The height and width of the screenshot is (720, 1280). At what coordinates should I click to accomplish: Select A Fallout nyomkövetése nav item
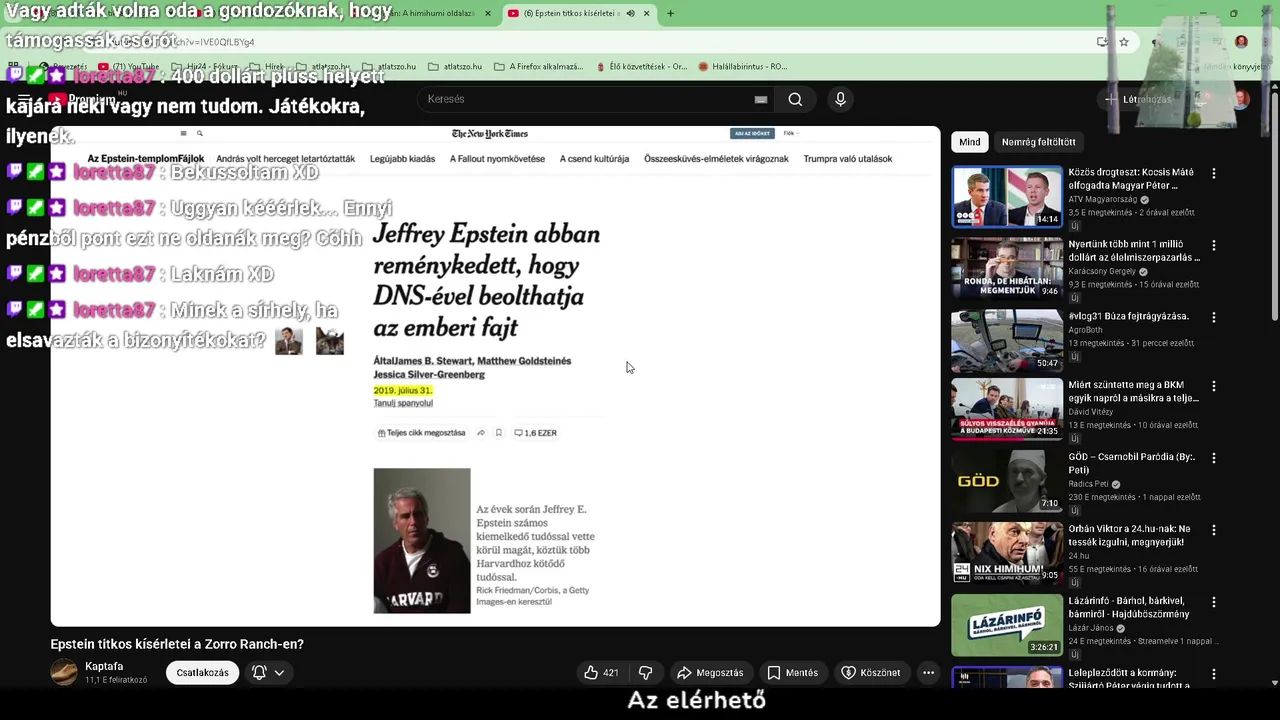[497, 158]
